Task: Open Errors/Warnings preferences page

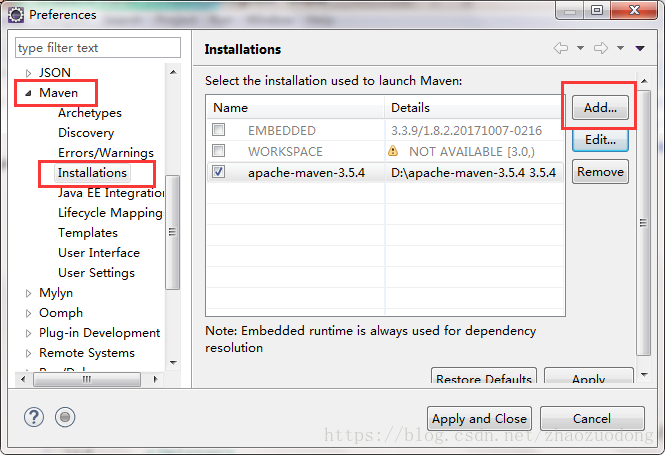Action: point(106,153)
